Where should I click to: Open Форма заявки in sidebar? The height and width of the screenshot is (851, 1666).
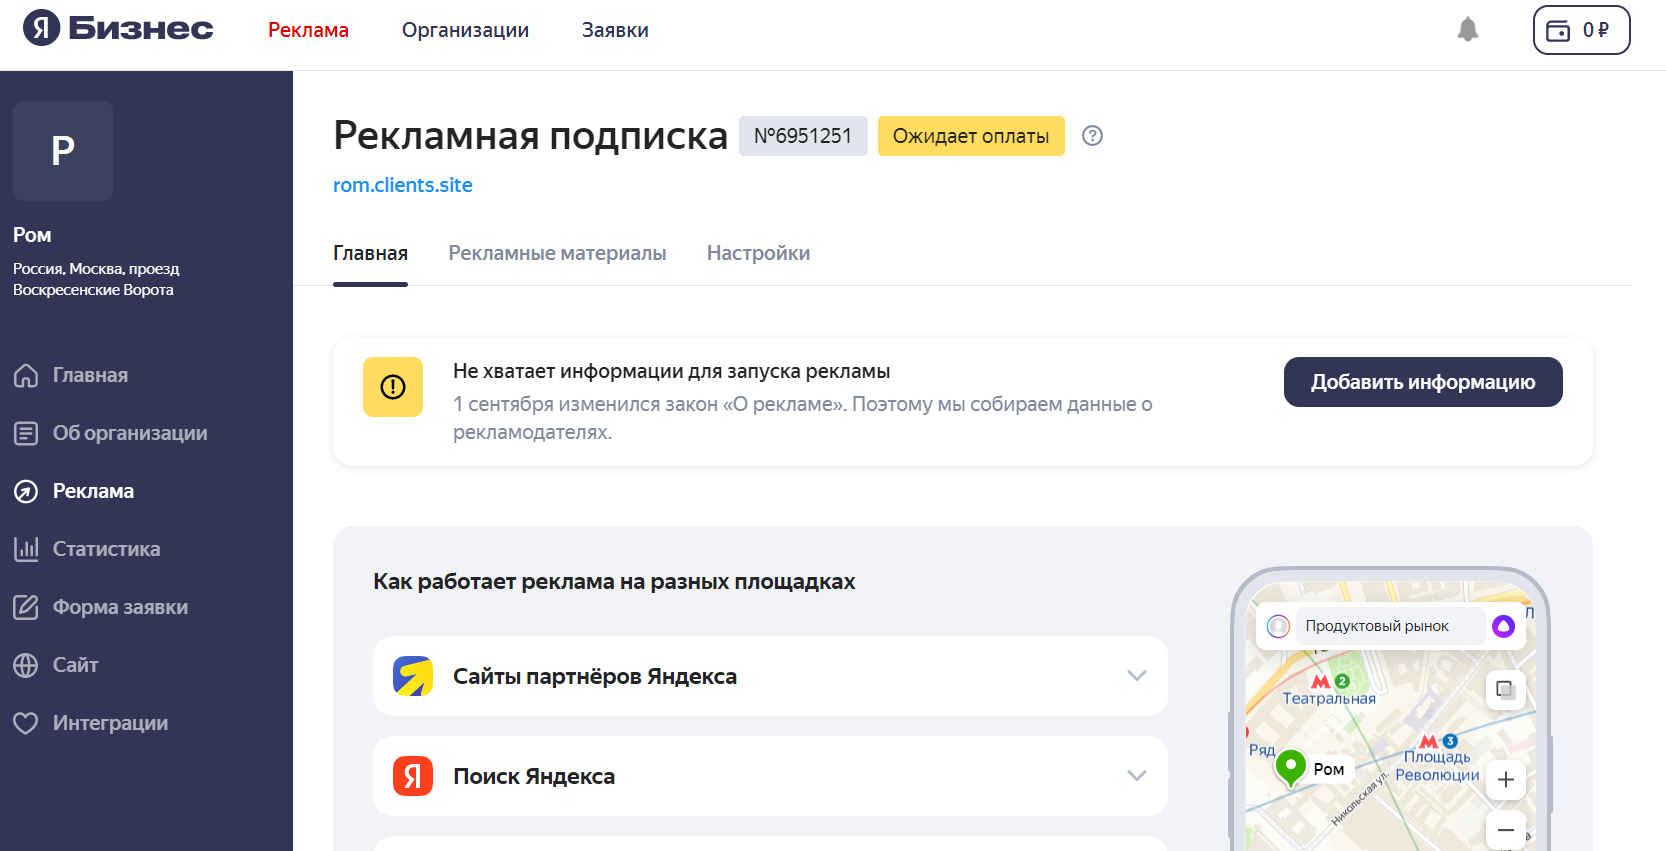pyautogui.click(x=120, y=607)
